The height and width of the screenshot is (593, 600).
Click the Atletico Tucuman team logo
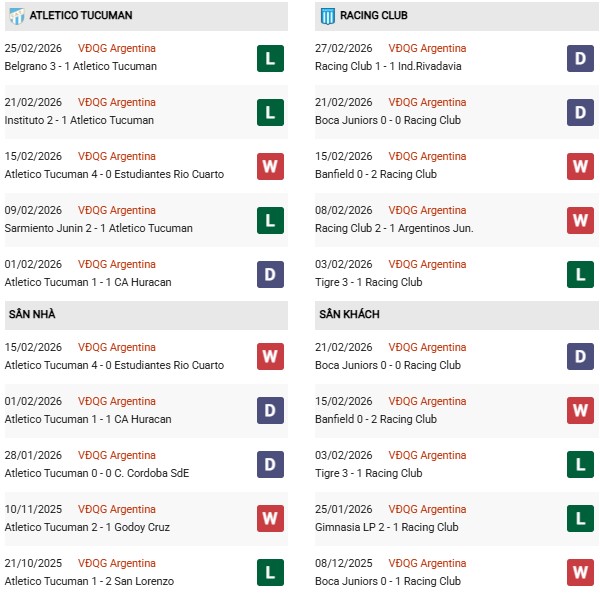tap(17, 16)
